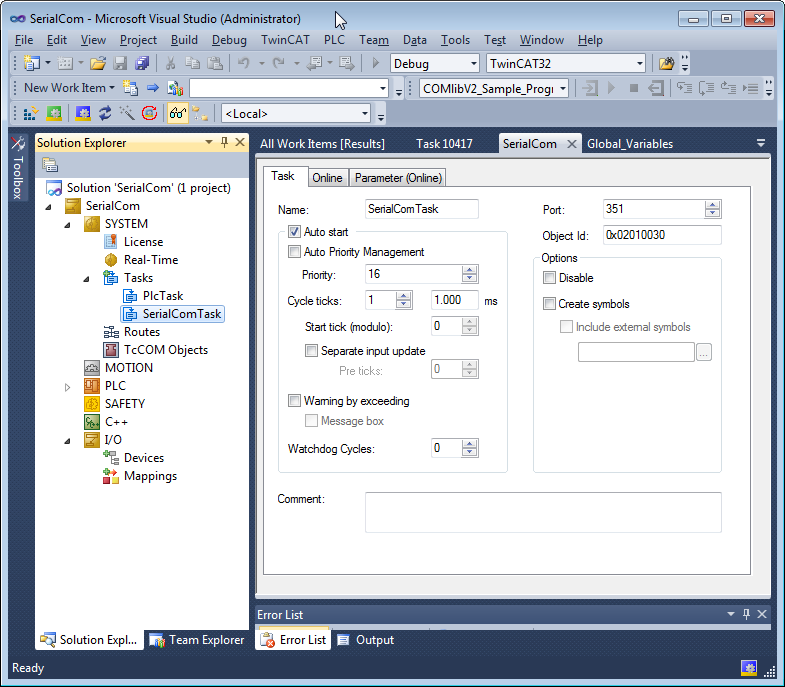Open the Toolbox side panel
This screenshot has width=785, height=687.
tap(18, 168)
